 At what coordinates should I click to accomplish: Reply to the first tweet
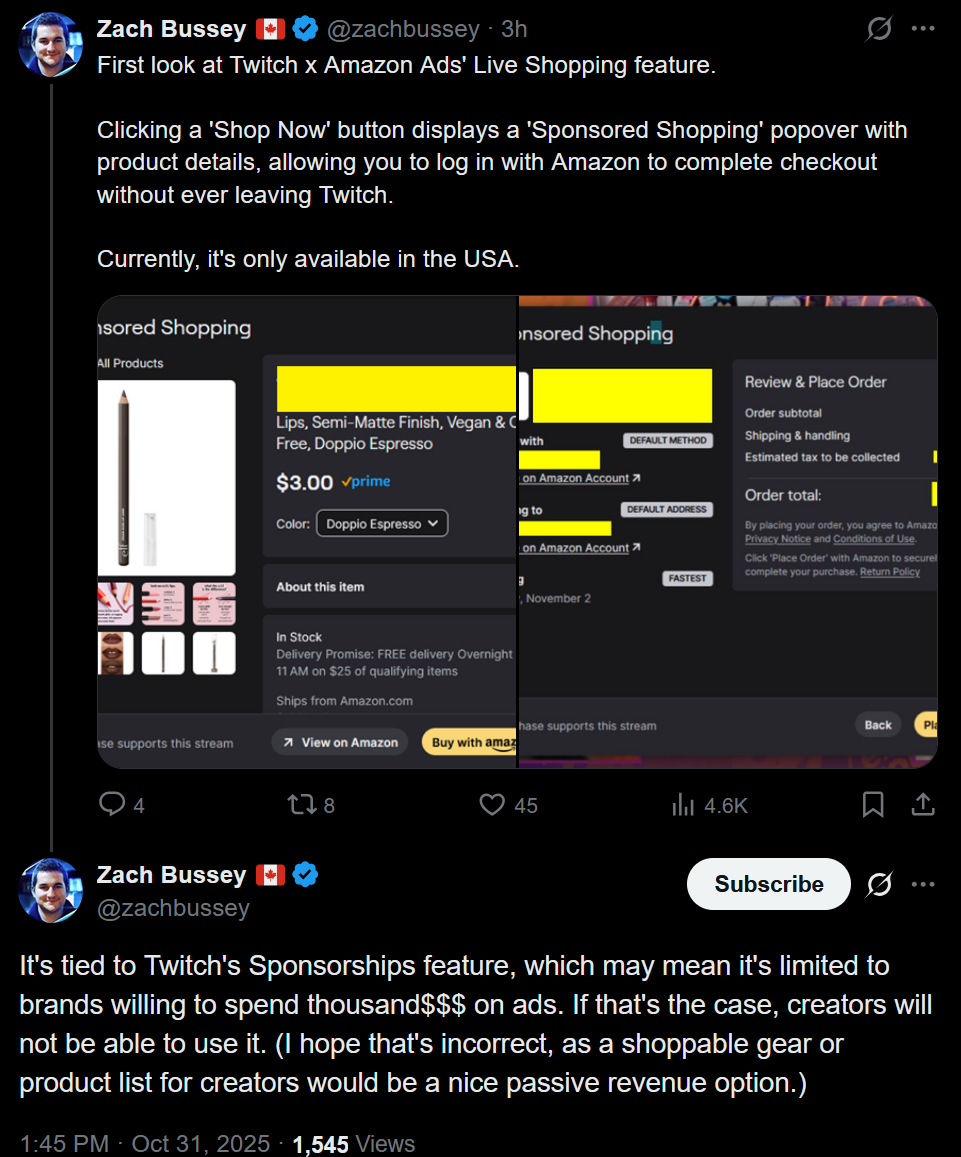point(113,804)
